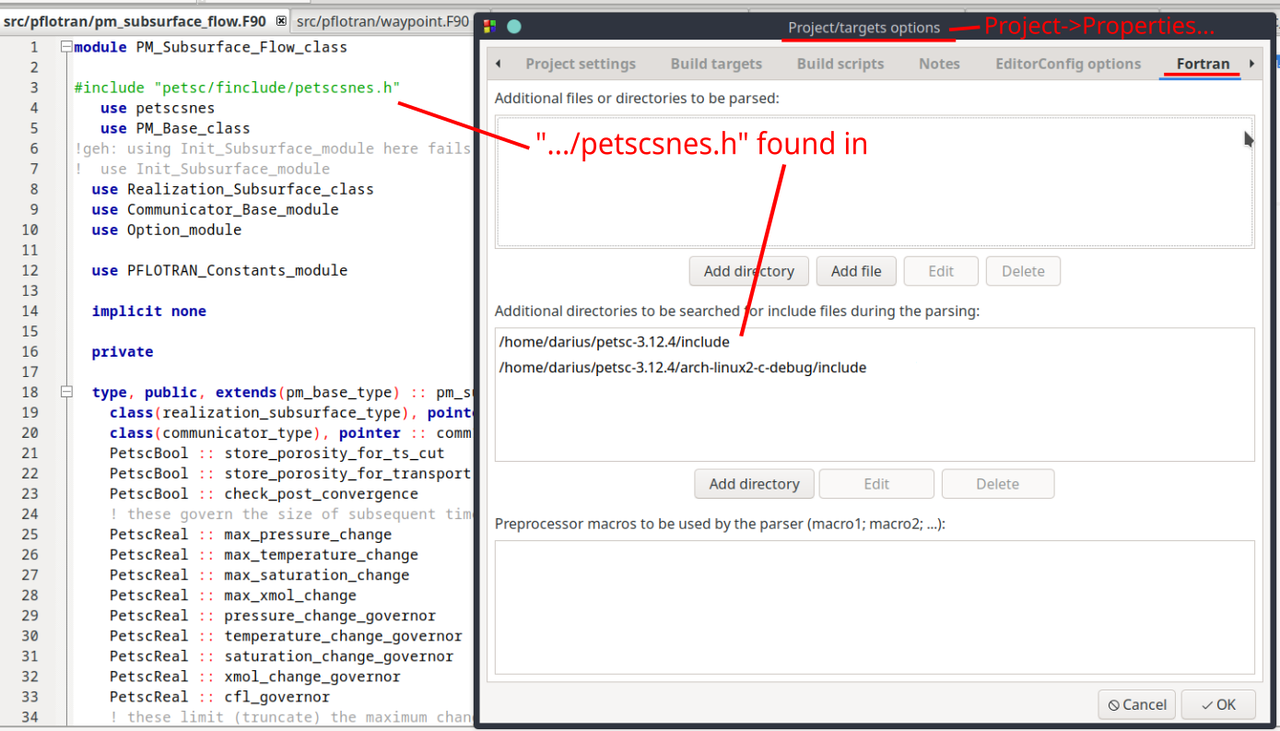This screenshot has height=731, width=1280.
Task: Close the pm_subsurface_flow.F90 editor tab
Action: pyautogui.click(x=281, y=21)
